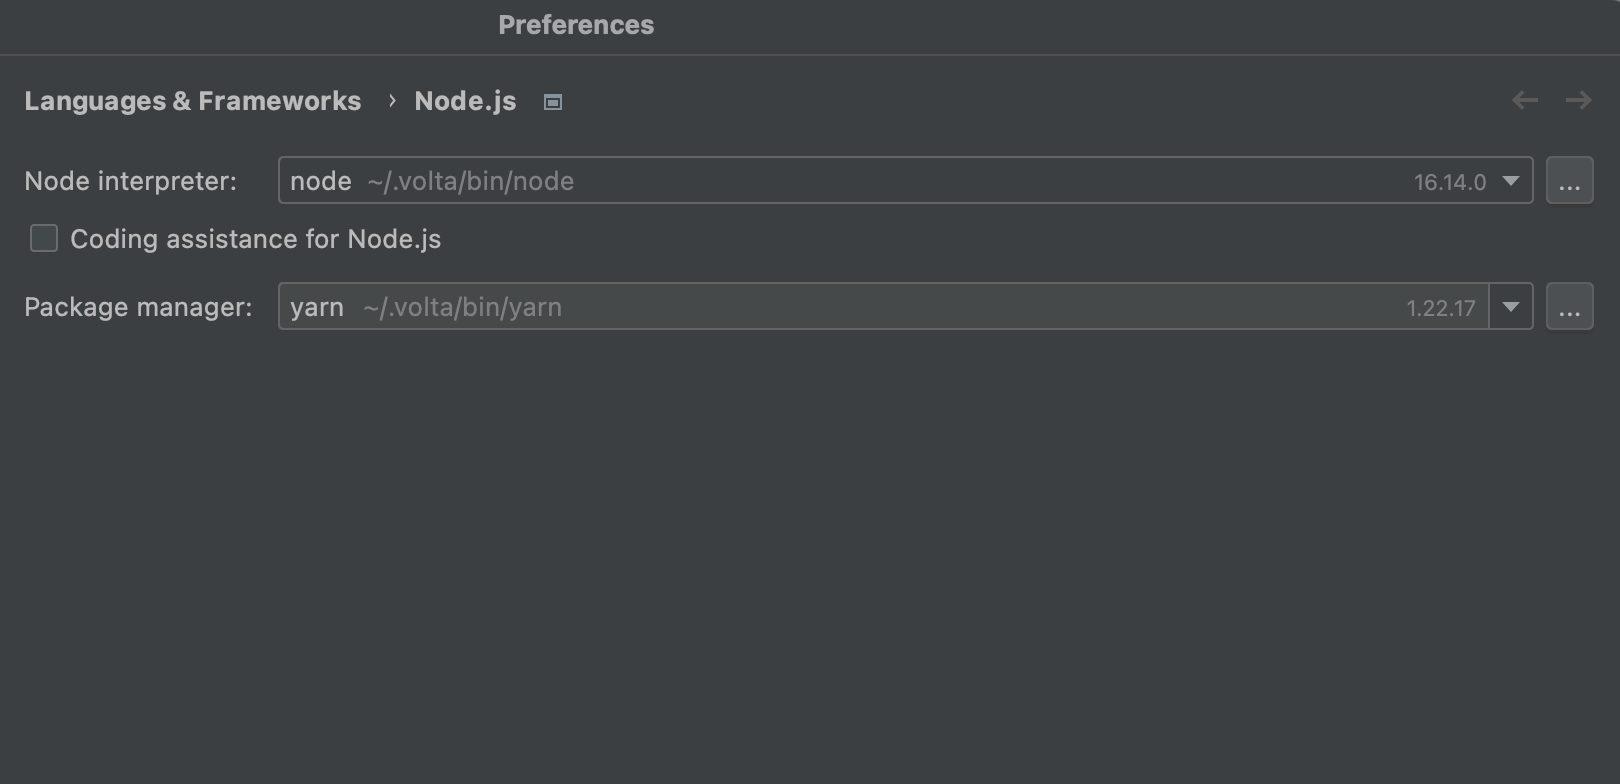The height and width of the screenshot is (784, 1620).
Task: Click the Node version 16.14.0 text
Action: tap(1449, 182)
